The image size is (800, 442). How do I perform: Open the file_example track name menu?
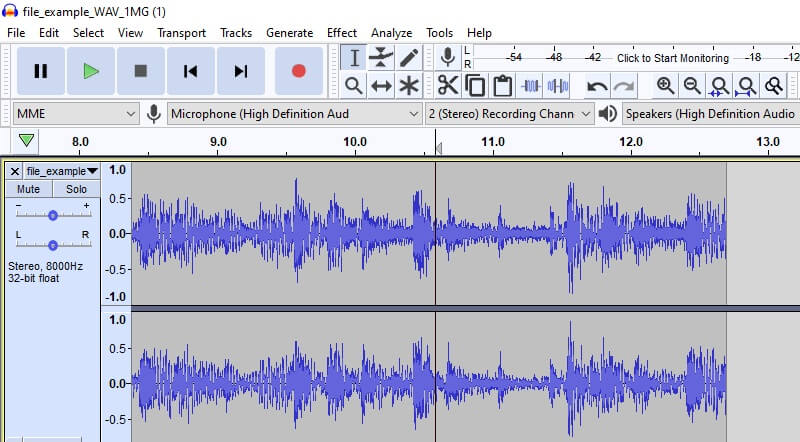[x=62, y=171]
